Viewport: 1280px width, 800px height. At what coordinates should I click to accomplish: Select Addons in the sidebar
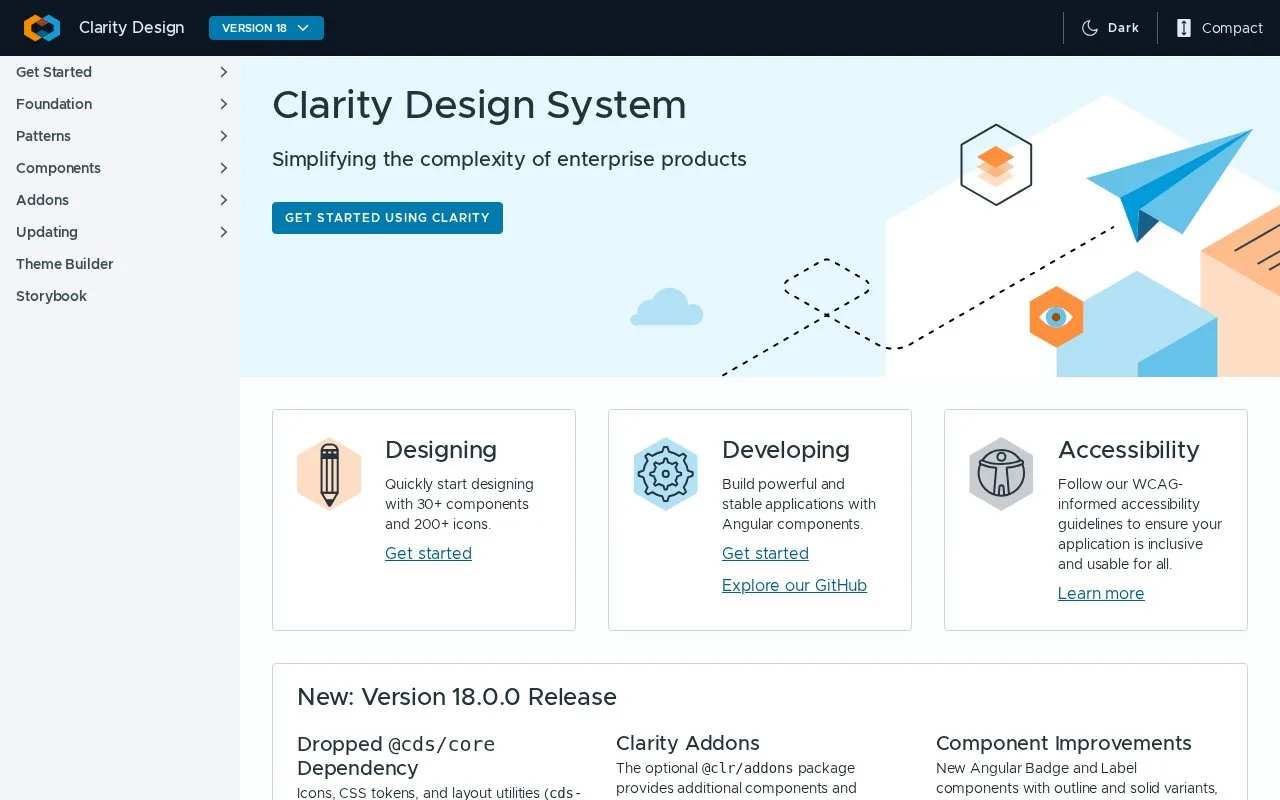tap(42, 200)
